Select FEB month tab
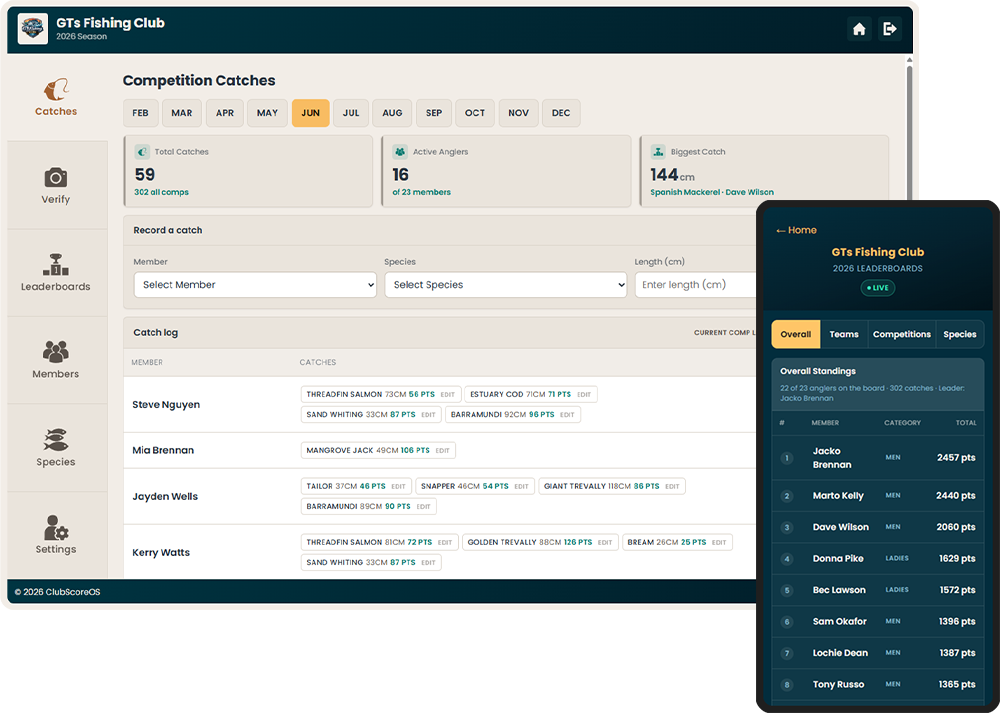 click(140, 113)
